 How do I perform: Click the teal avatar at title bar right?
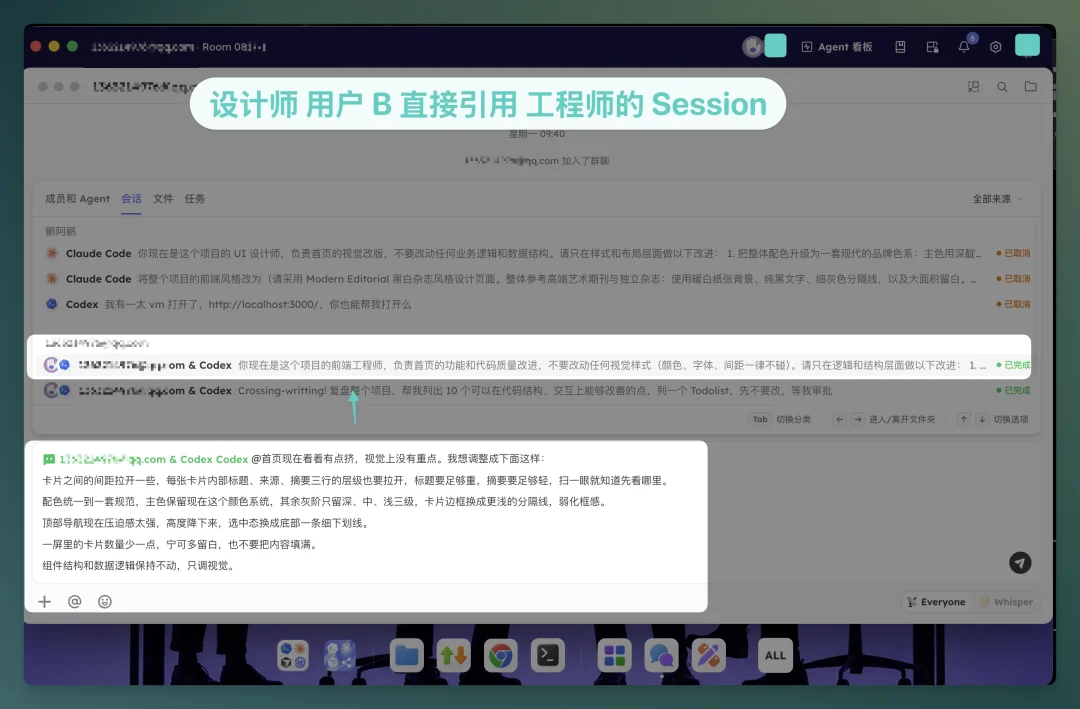pos(1027,45)
